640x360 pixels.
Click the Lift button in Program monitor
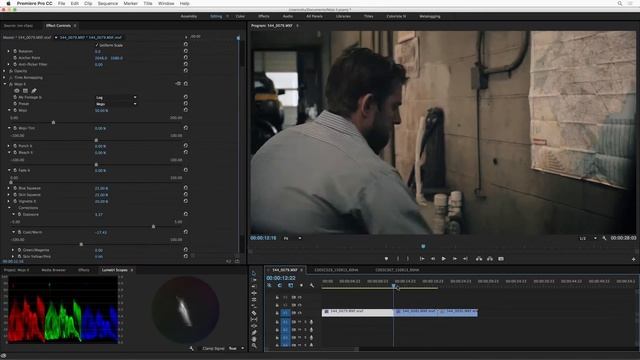pyautogui.click(x=479, y=259)
